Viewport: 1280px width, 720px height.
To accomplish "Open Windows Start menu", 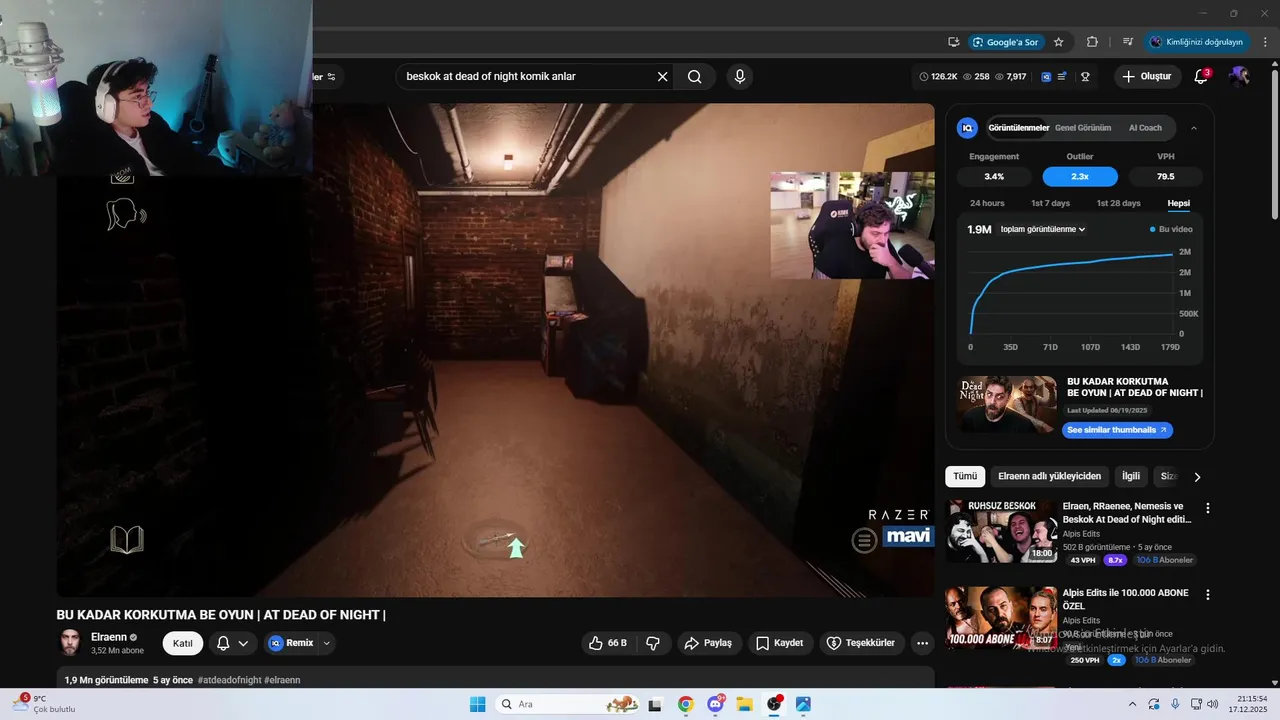I will pyautogui.click(x=477, y=704).
